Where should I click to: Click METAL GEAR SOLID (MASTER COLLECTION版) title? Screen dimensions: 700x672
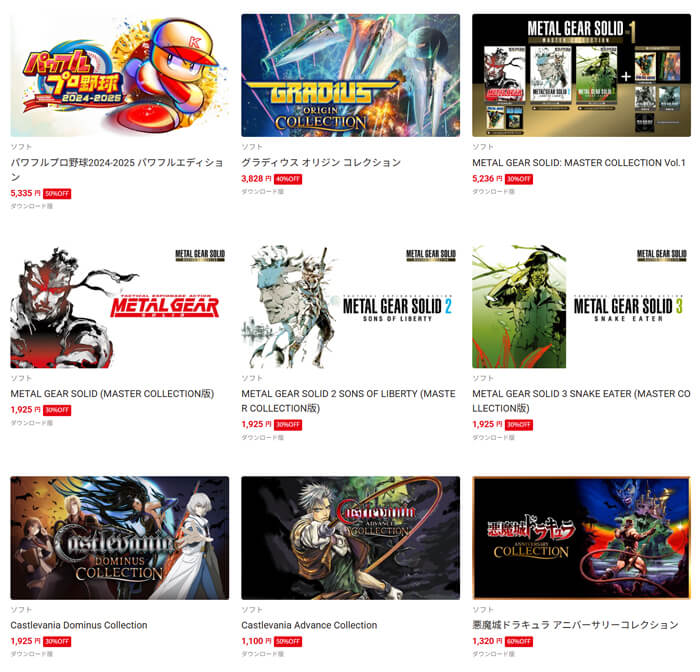(x=112, y=394)
